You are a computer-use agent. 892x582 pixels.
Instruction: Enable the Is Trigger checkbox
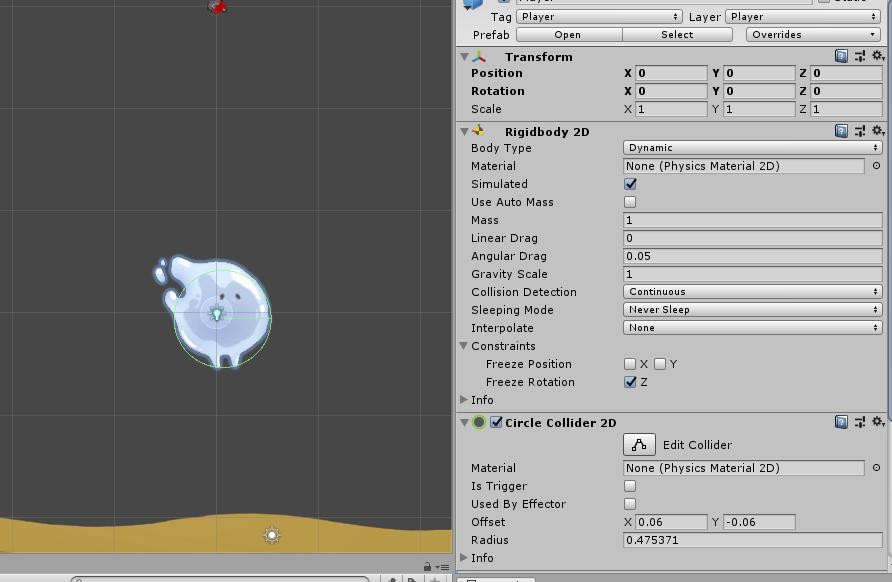630,486
